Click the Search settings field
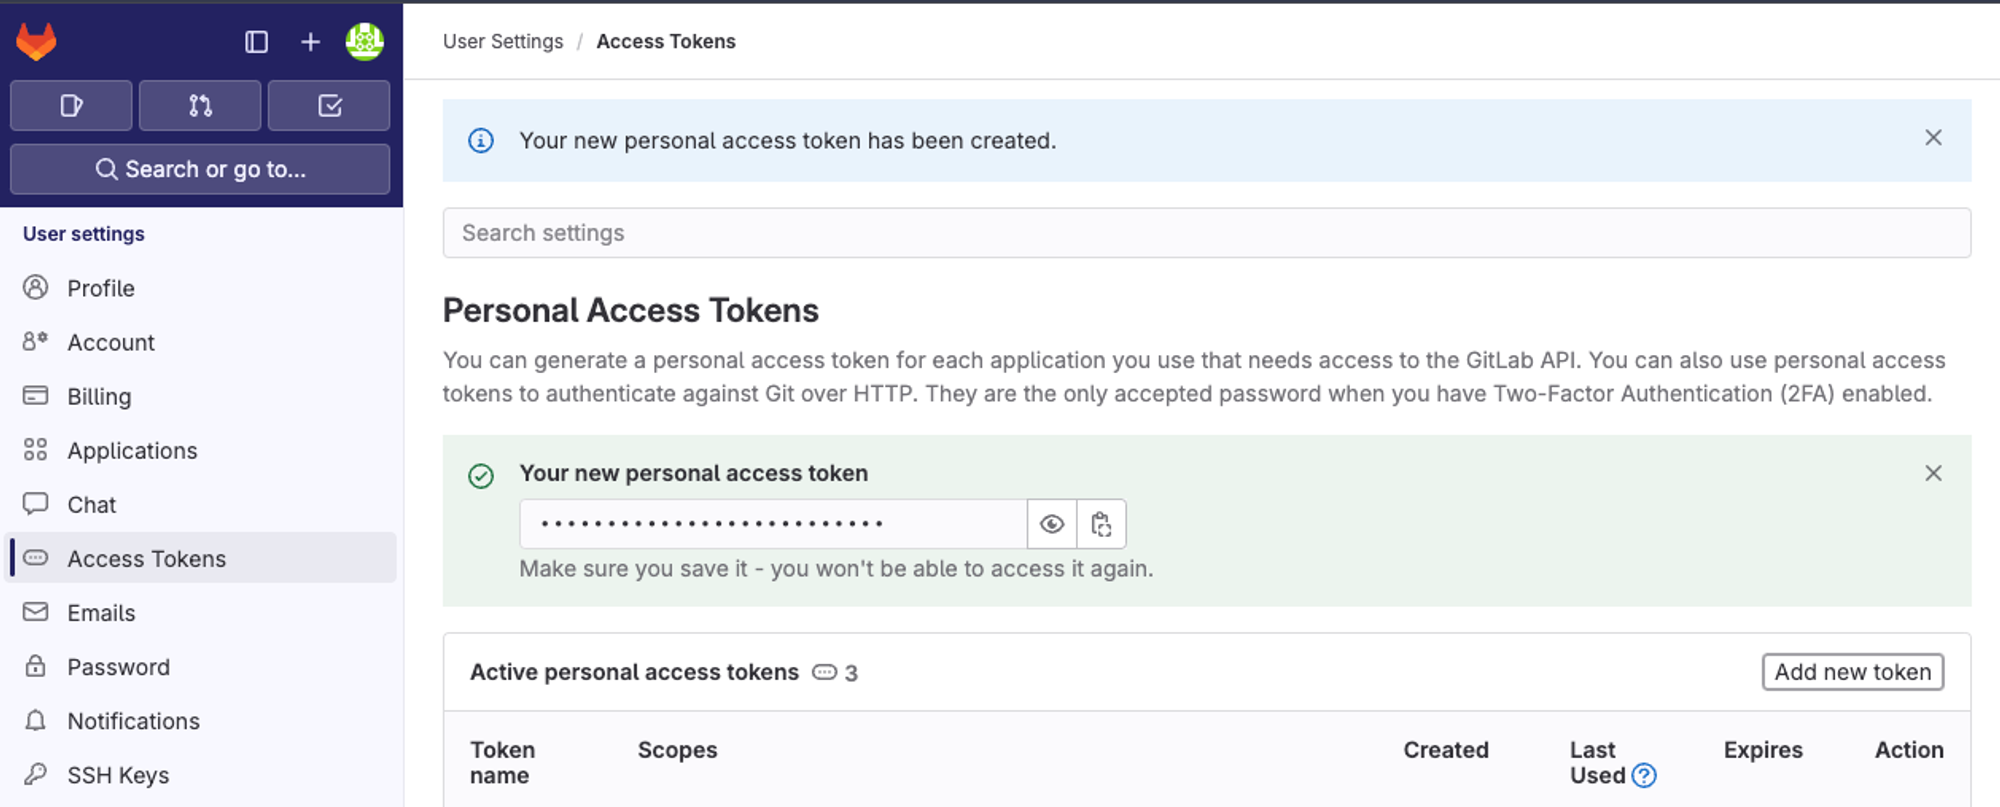Viewport: 2000px width, 807px height. tap(1206, 233)
